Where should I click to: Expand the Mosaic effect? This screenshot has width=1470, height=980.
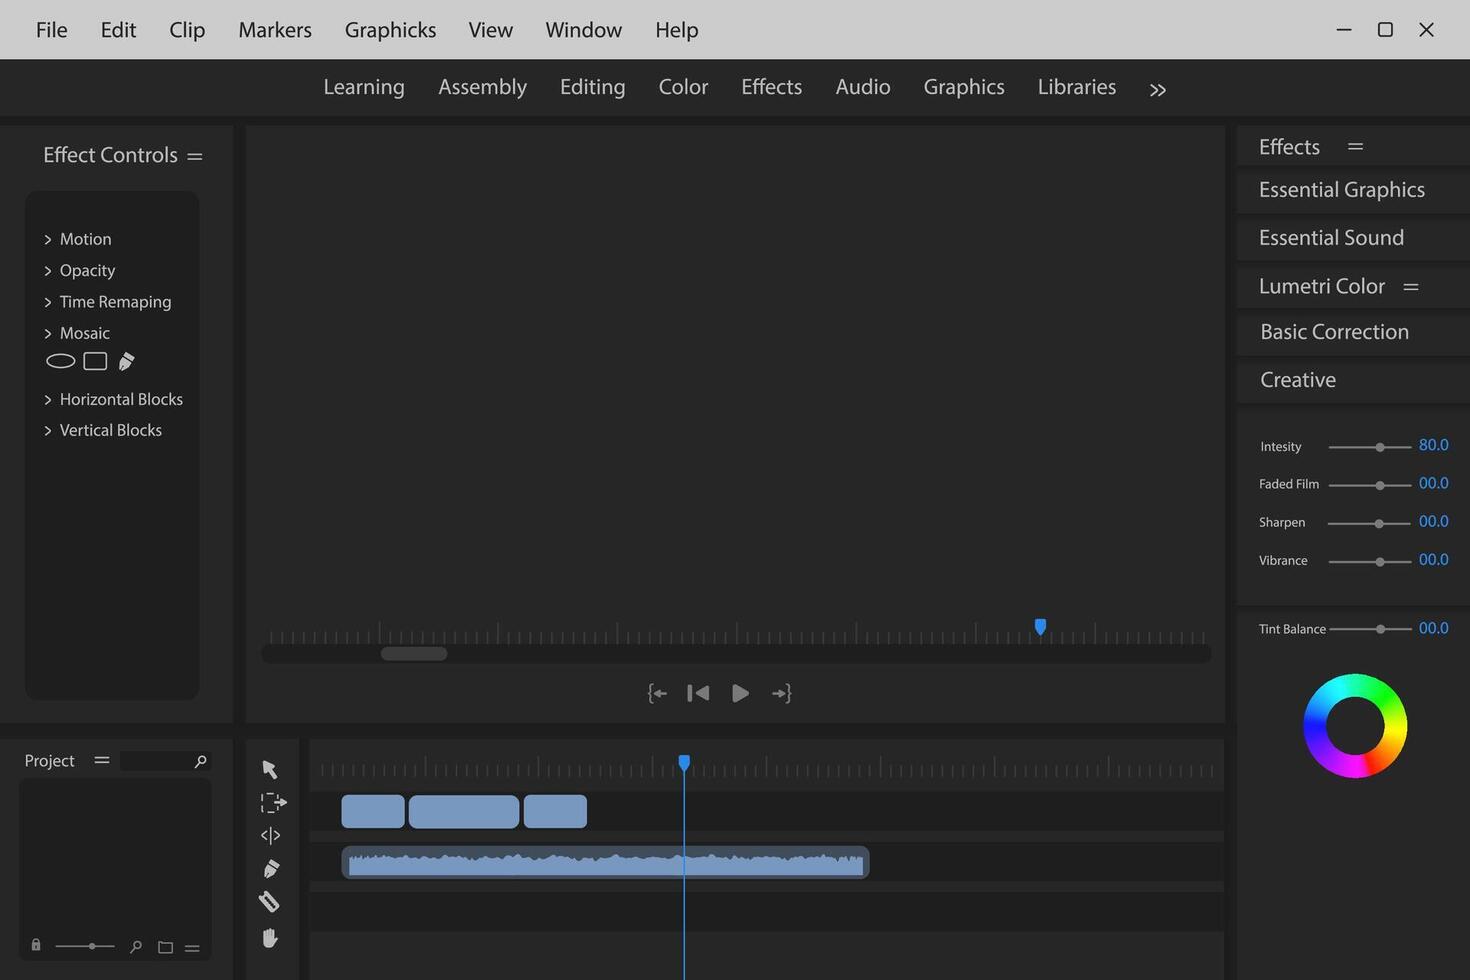(x=47, y=333)
